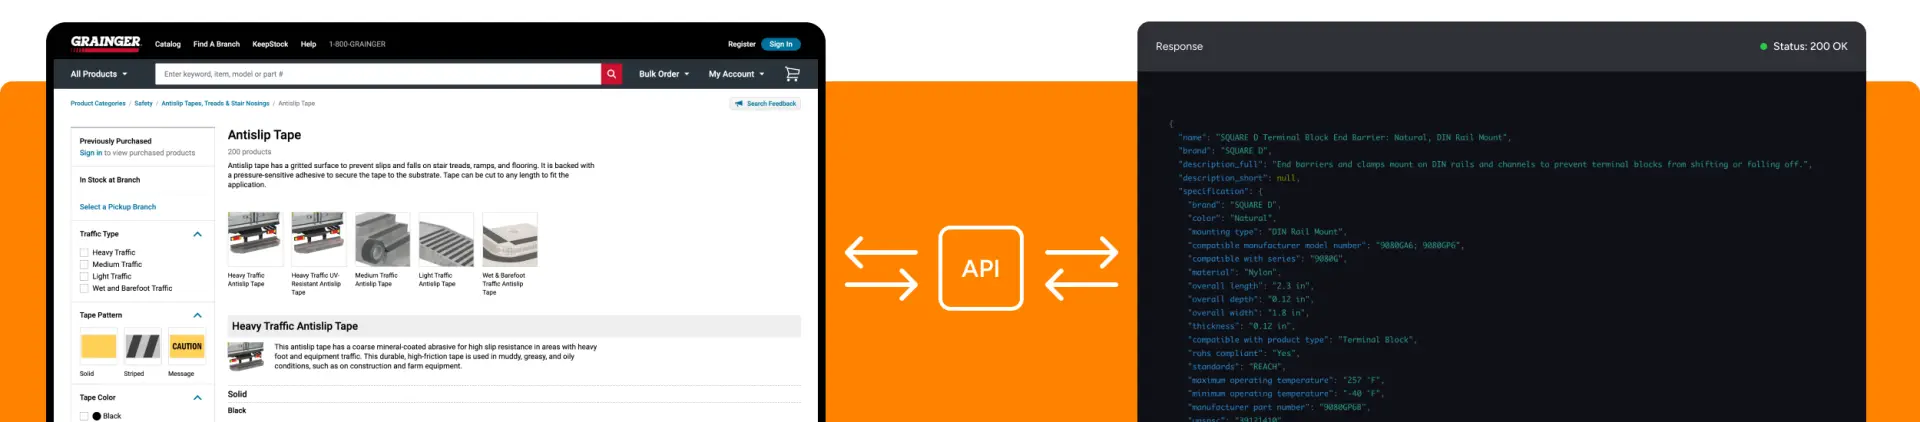The height and width of the screenshot is (422, 1920).
Task: Click the Search Feedback button
Action: (x=765, y=104)
